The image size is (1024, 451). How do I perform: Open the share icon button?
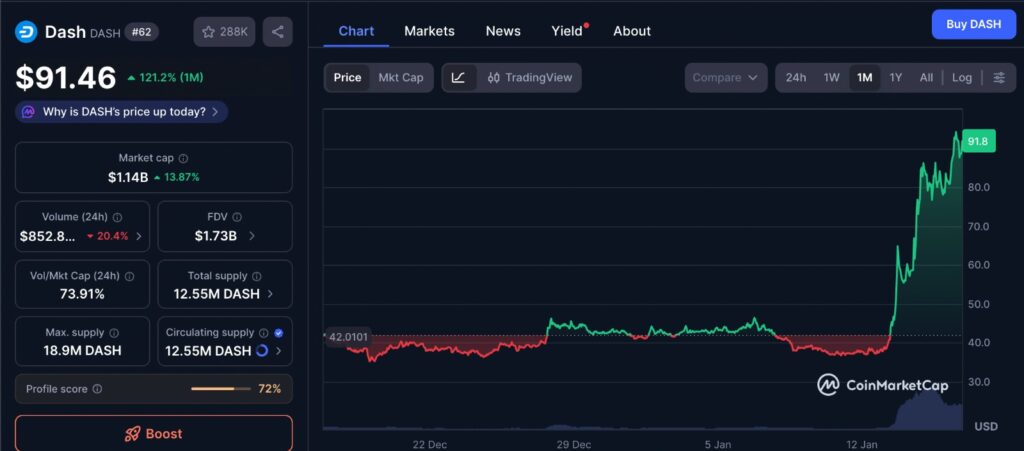[x=278, y=31]
